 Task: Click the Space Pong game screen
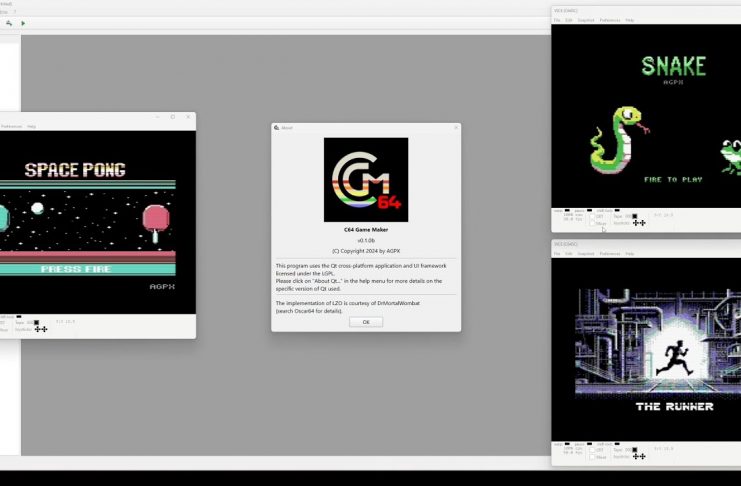98,222
